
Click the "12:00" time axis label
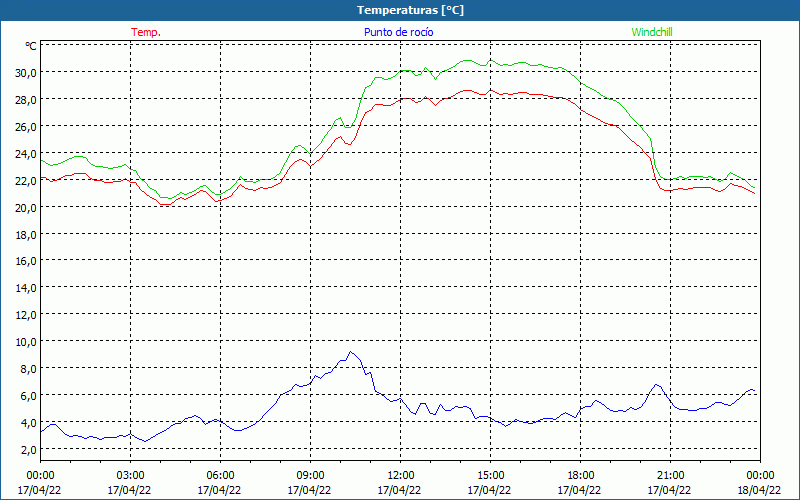tap(401, 476)
